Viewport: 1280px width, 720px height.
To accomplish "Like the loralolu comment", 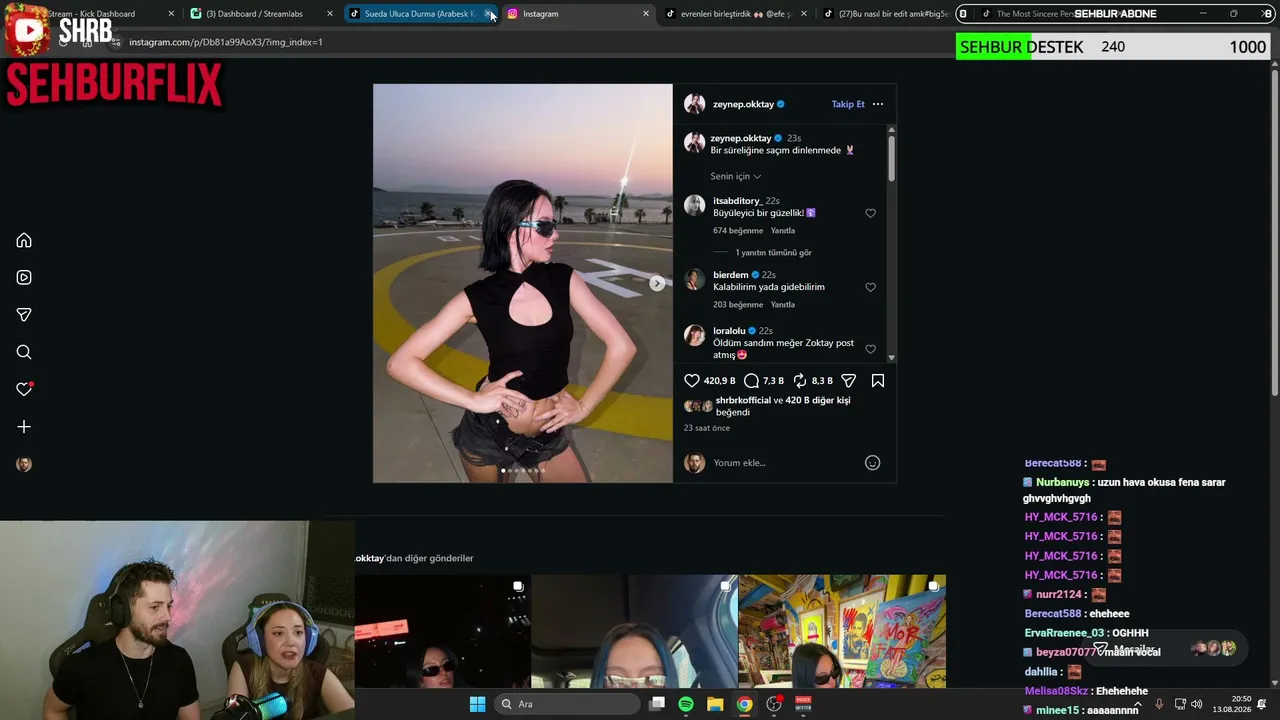I will coord(870,349).
